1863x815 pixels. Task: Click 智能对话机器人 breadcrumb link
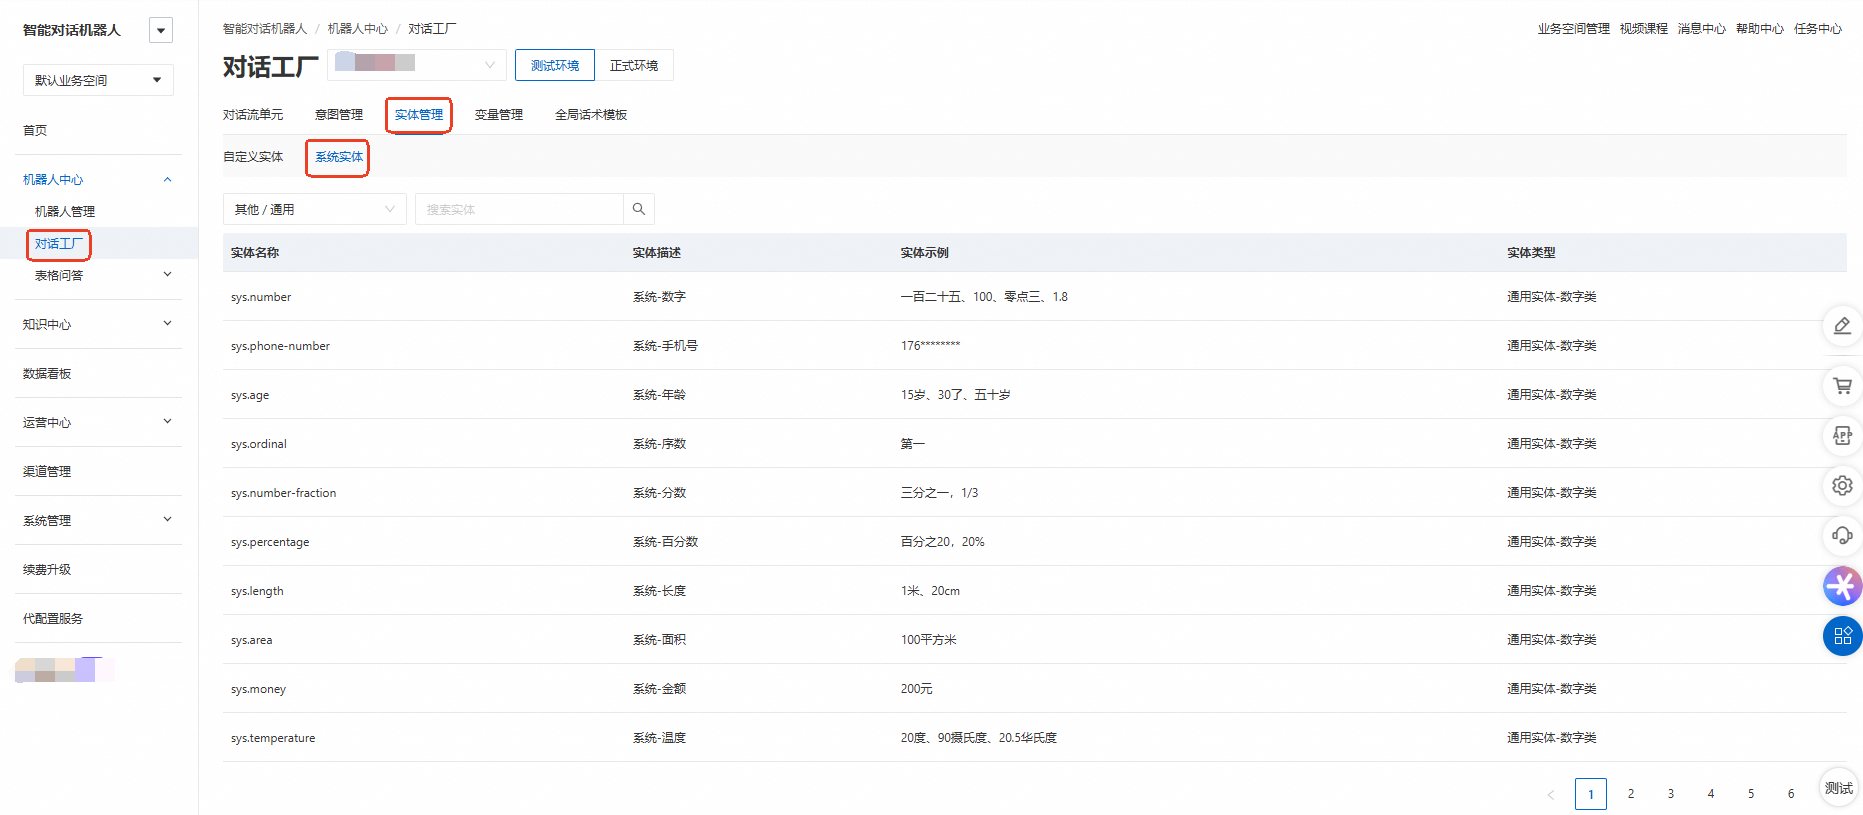coord(265,29)
